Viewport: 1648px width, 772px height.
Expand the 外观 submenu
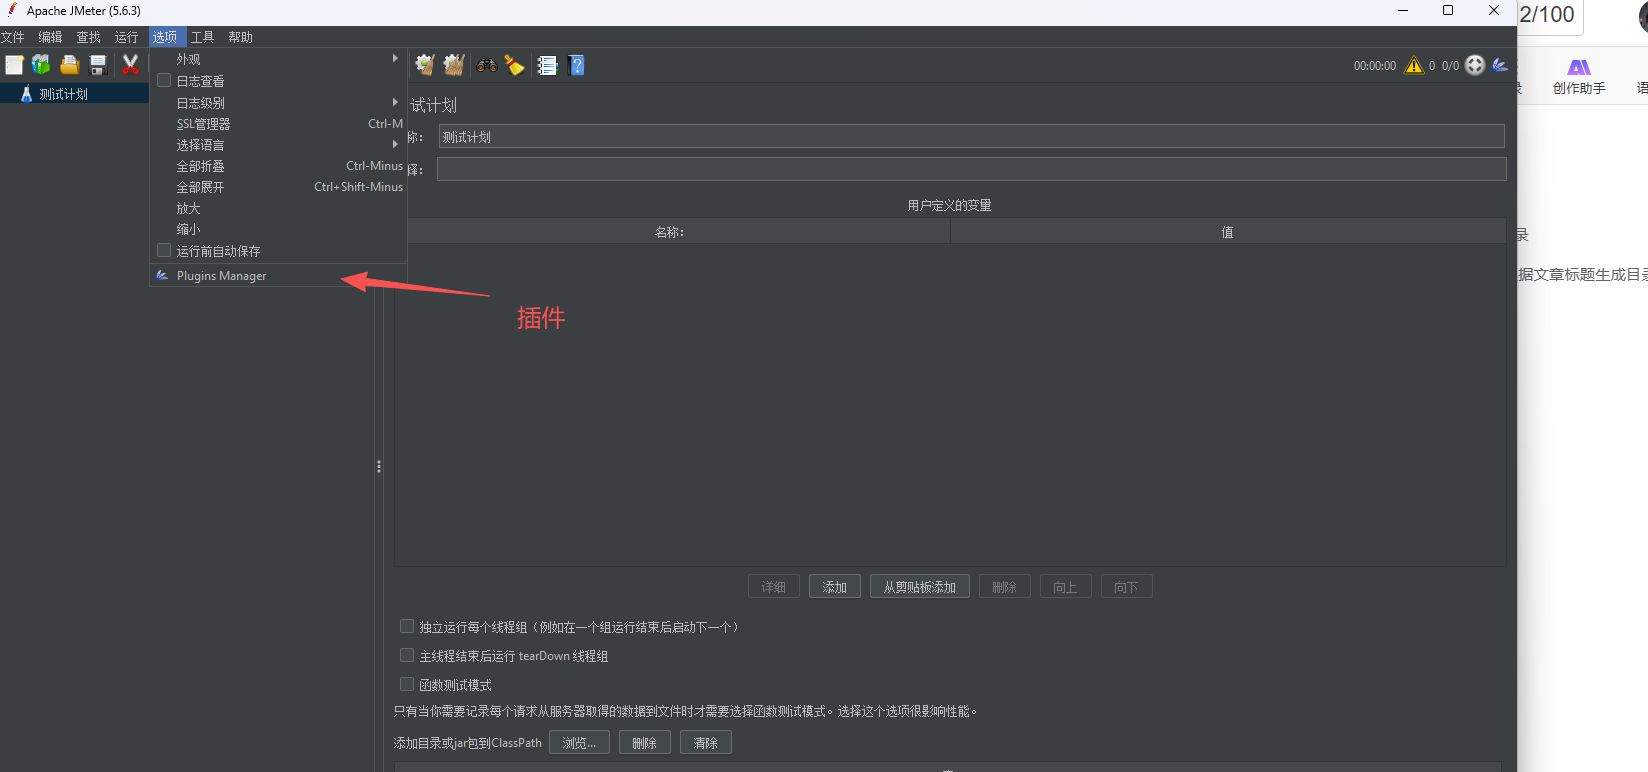click(x=278, y=59)
